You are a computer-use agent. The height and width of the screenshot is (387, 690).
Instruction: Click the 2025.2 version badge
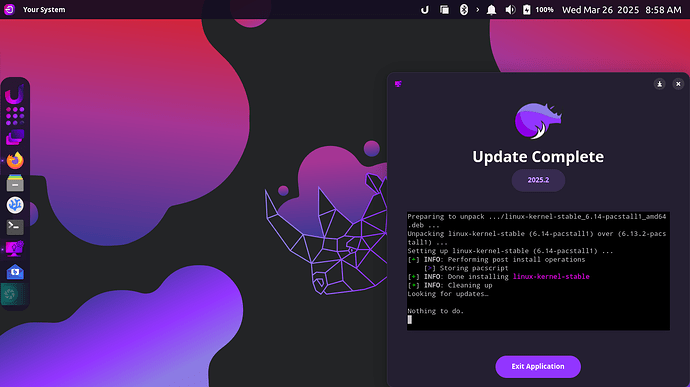(538, 180)
